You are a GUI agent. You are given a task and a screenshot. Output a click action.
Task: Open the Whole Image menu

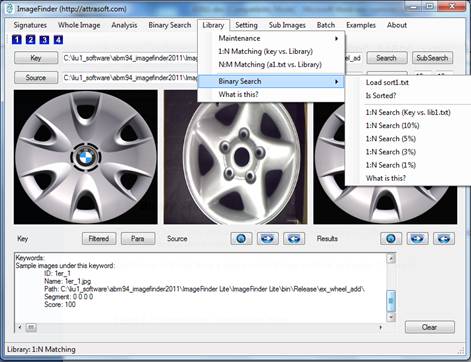point(79,25)
